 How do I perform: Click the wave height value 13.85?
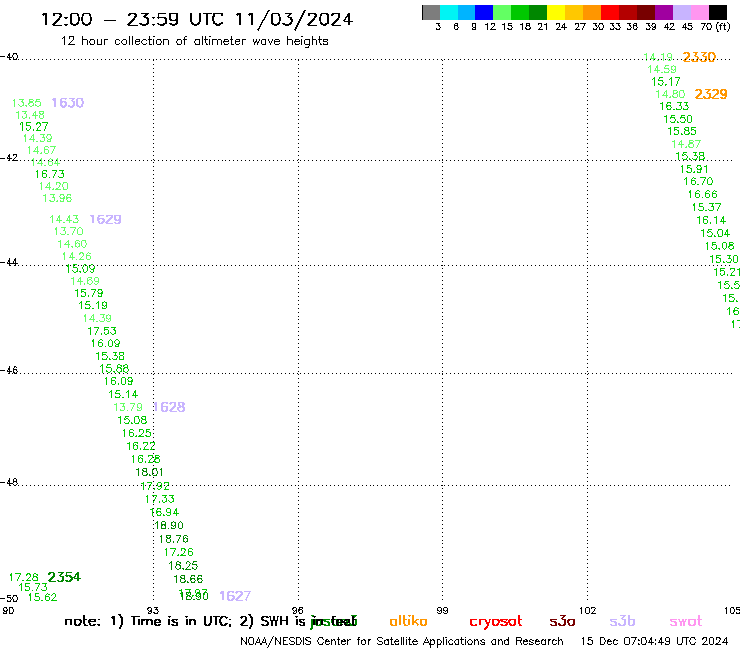click(26, 103)
